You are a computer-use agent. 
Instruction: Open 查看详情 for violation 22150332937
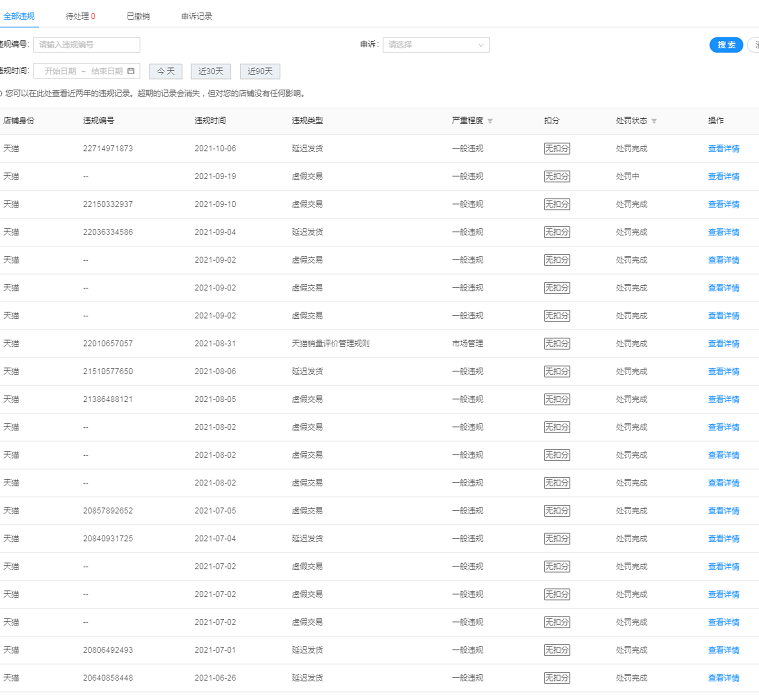pos(724,204)
